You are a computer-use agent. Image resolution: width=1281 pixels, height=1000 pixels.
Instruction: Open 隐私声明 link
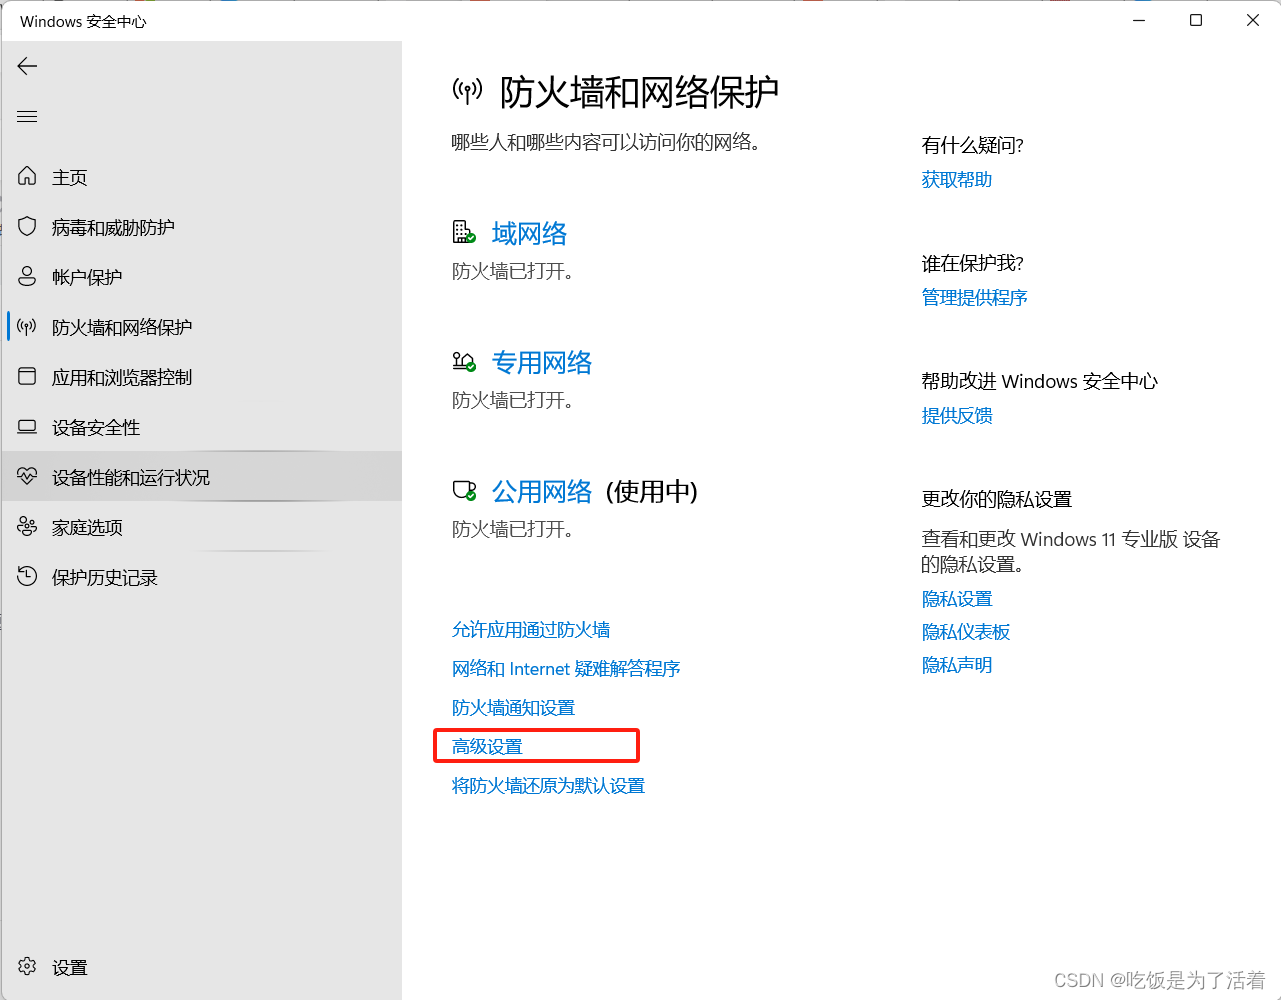[957, 664]
